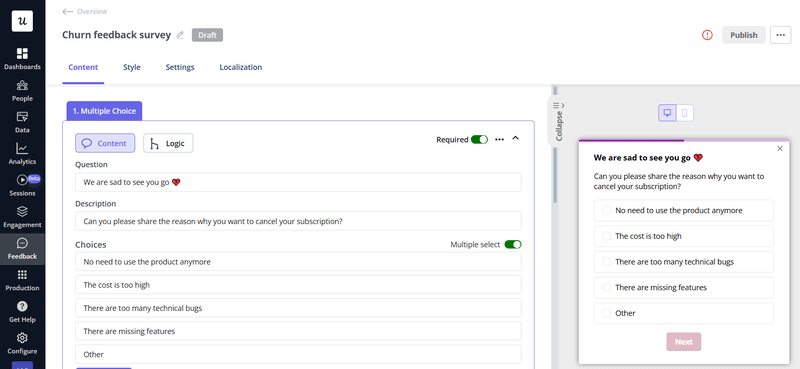This screenshot has width=800, height=369.
Task: Edit 'There are too many technical bugs' choice field
Action: [298, 308]
